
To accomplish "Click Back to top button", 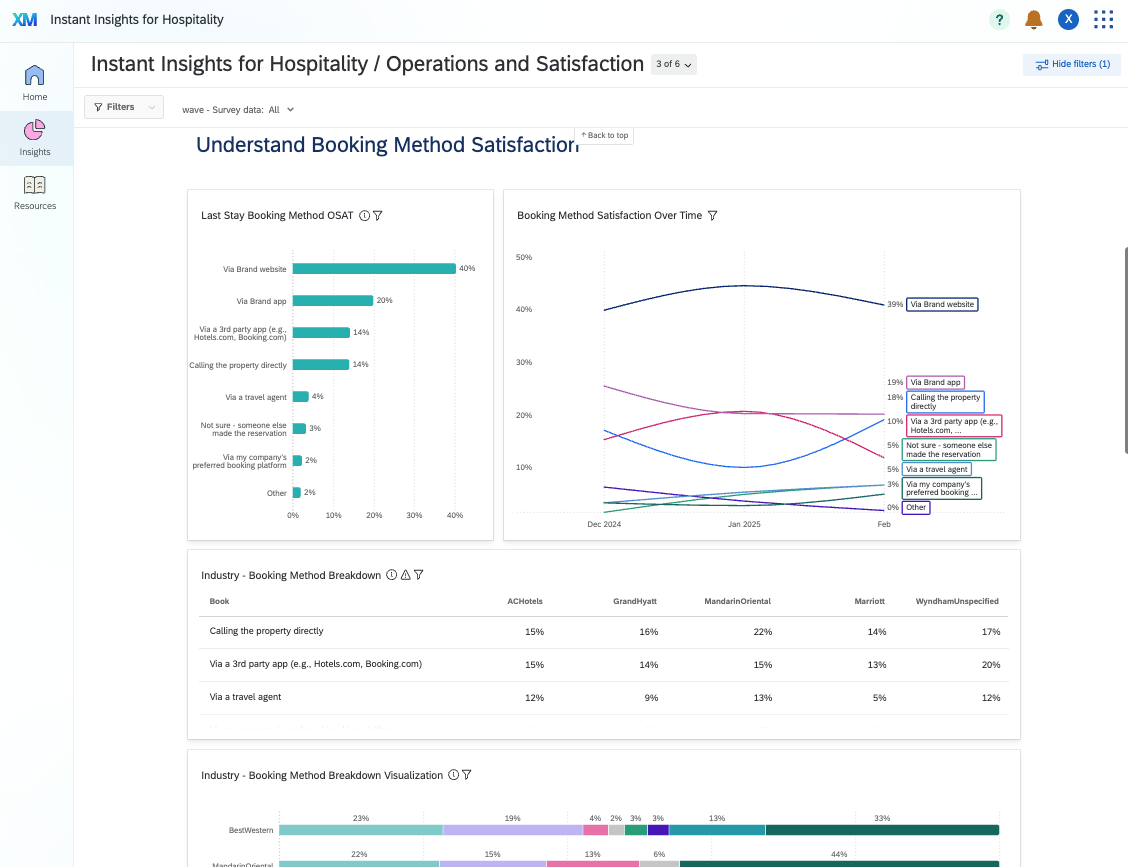I will (604, 135).
